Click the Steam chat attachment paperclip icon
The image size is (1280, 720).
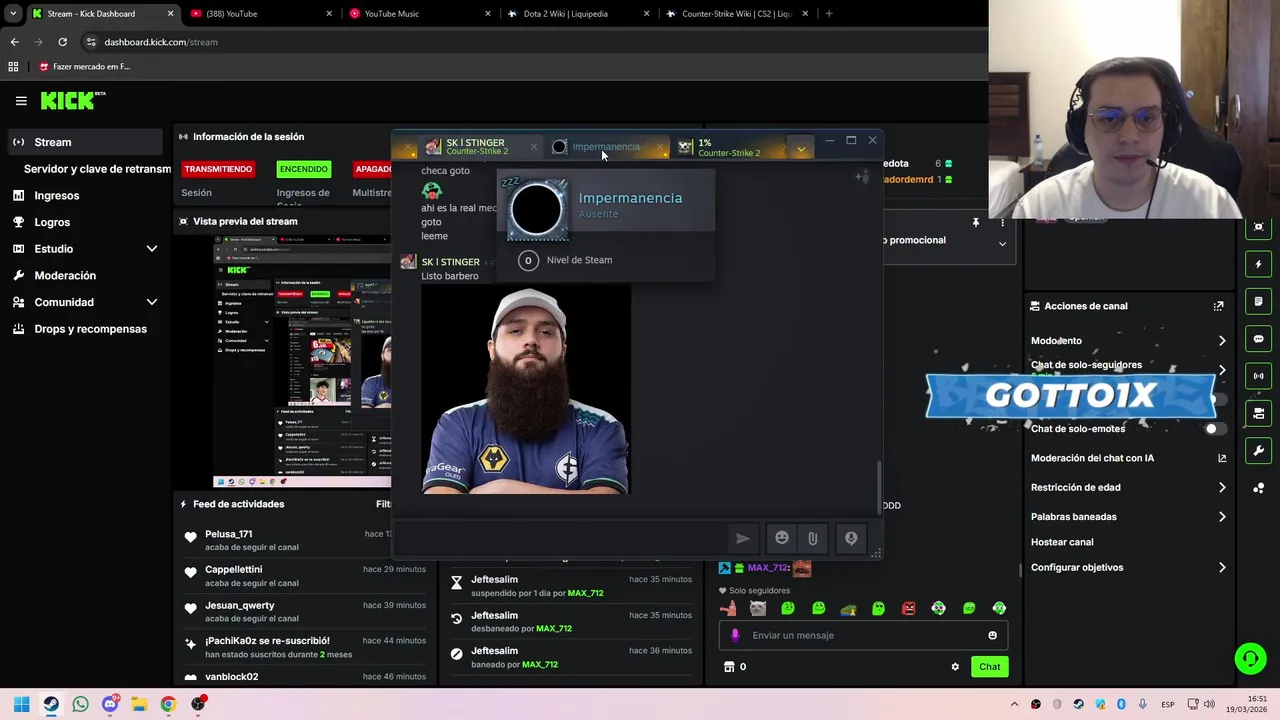[x=812, y=538]
